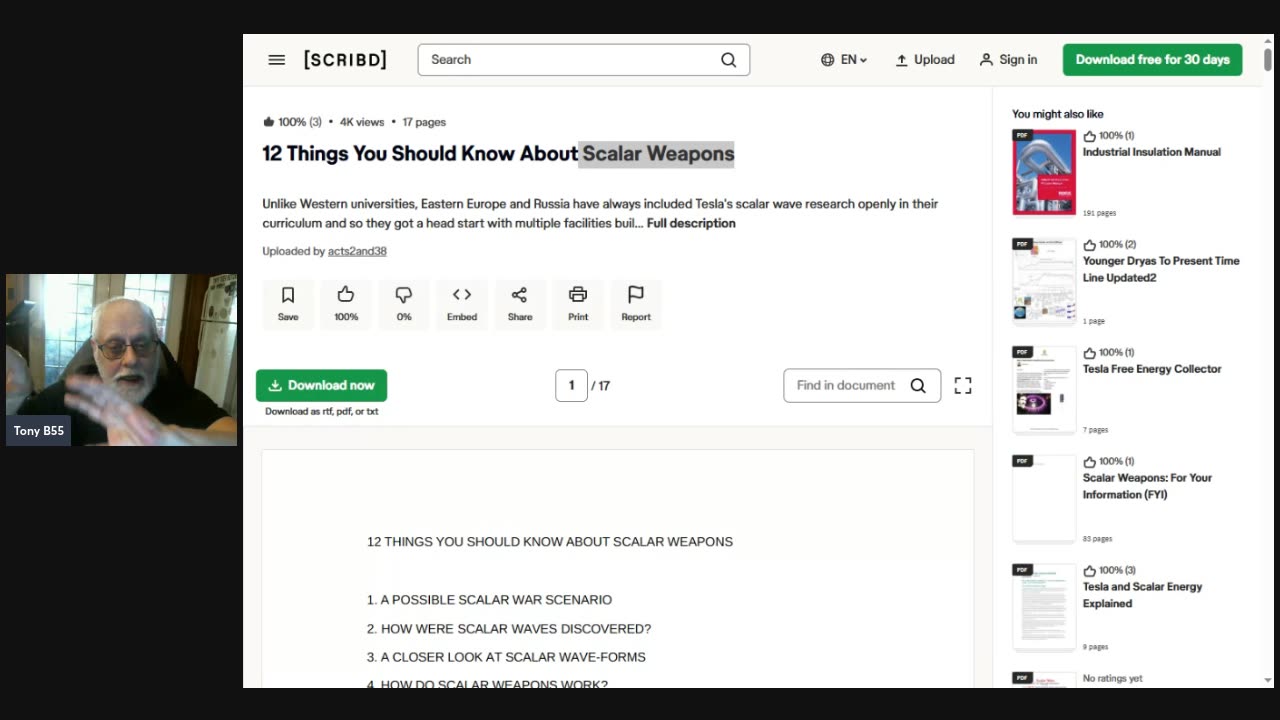Click the Industrial Insulation Manual title

click(x=1151, y=152)
